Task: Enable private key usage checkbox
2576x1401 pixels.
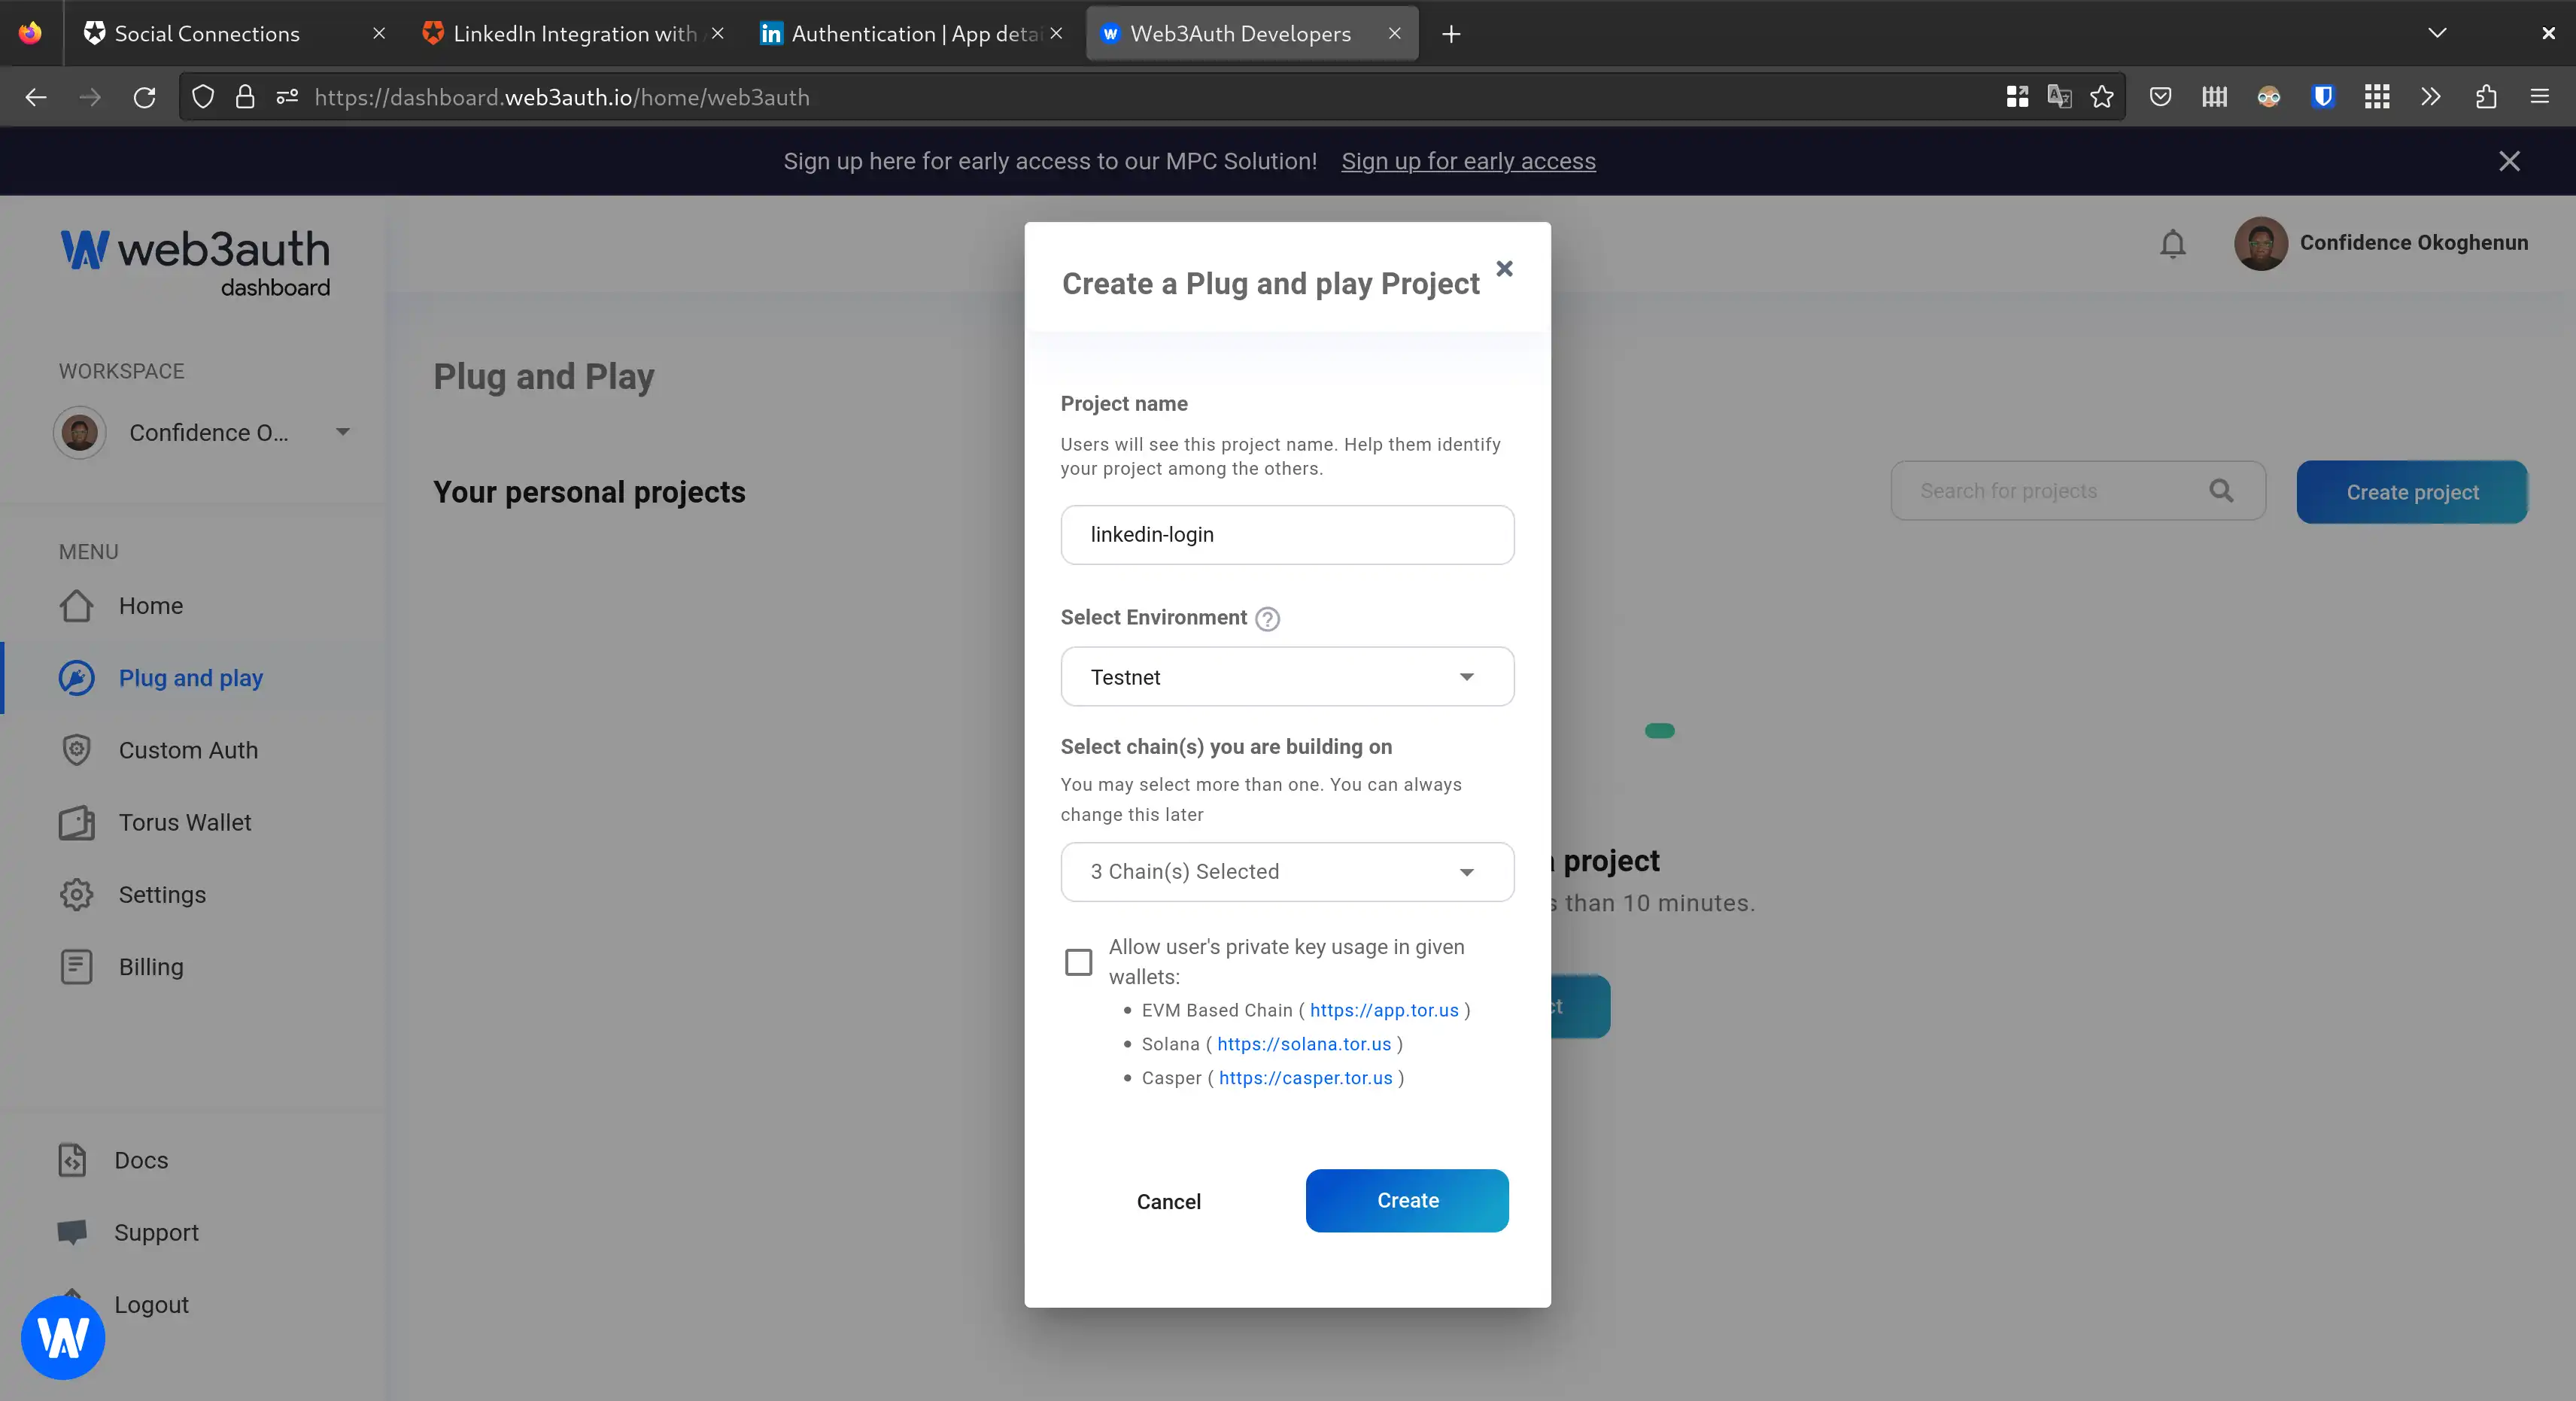Action: point(1078,962)
